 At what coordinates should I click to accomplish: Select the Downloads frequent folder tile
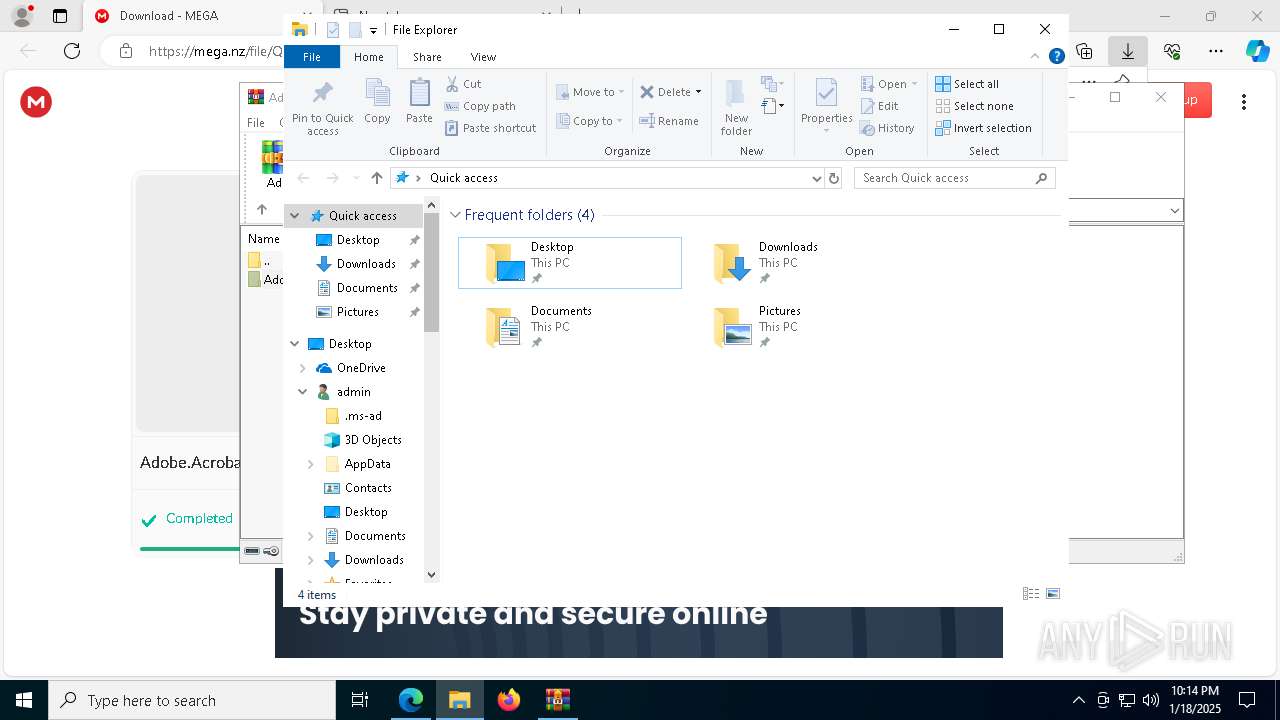(x=798, y=263)
